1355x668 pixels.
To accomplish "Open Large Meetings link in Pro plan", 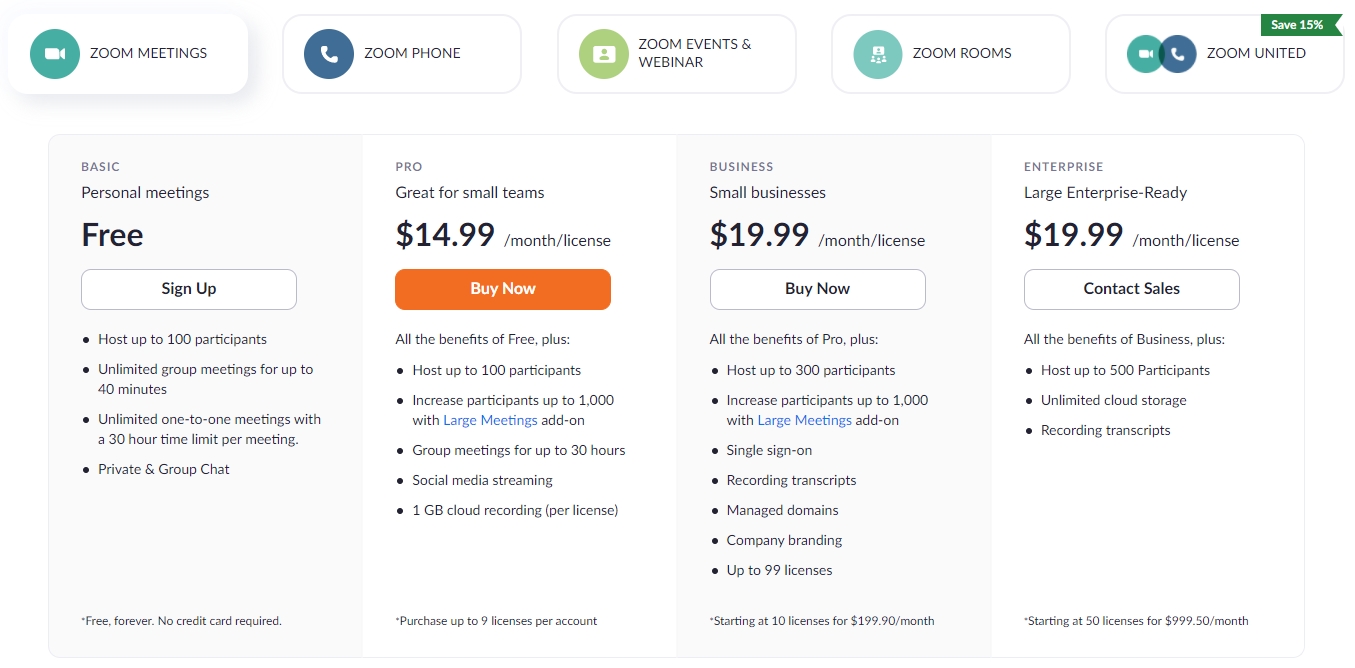I will [x=490, y=421].
